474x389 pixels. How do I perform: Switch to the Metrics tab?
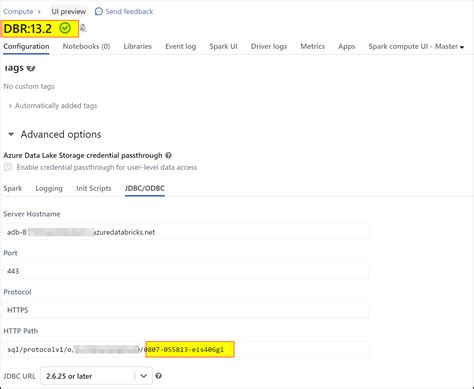[x=312, y=46]
